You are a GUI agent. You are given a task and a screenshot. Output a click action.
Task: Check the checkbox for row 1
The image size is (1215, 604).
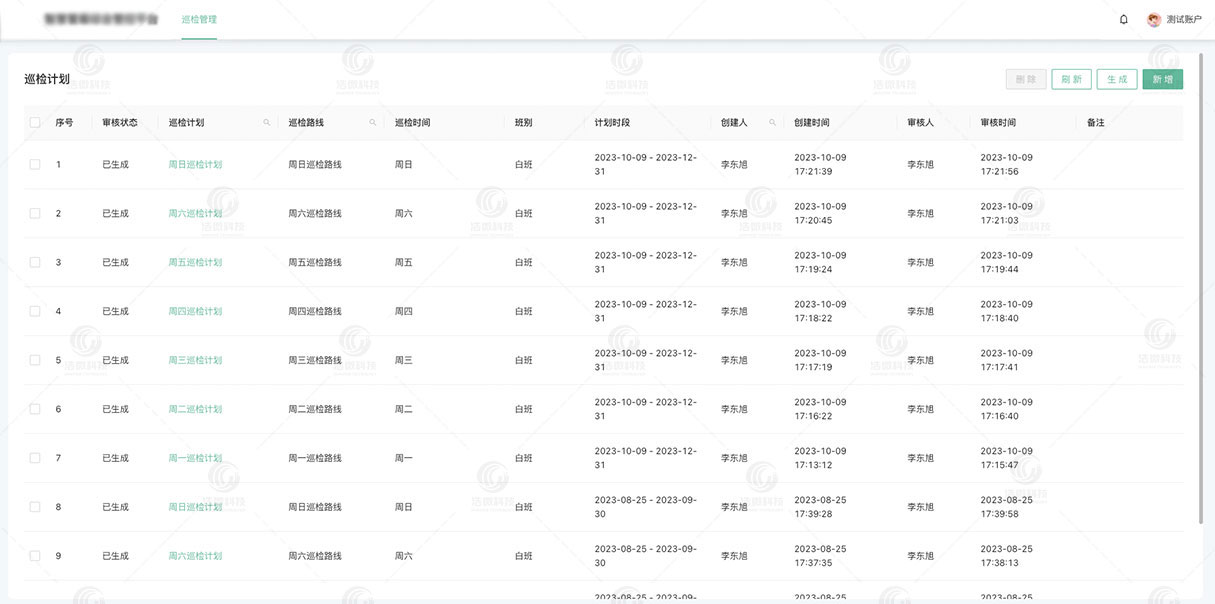pyautogui.click(x=35, y=165)
